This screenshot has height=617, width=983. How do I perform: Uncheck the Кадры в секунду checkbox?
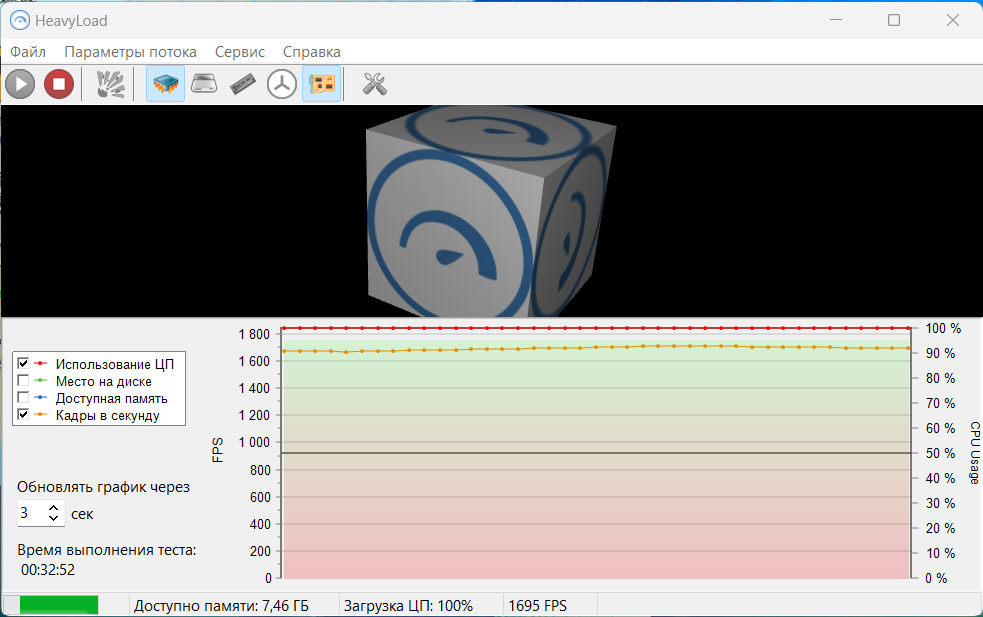[23, 415]
